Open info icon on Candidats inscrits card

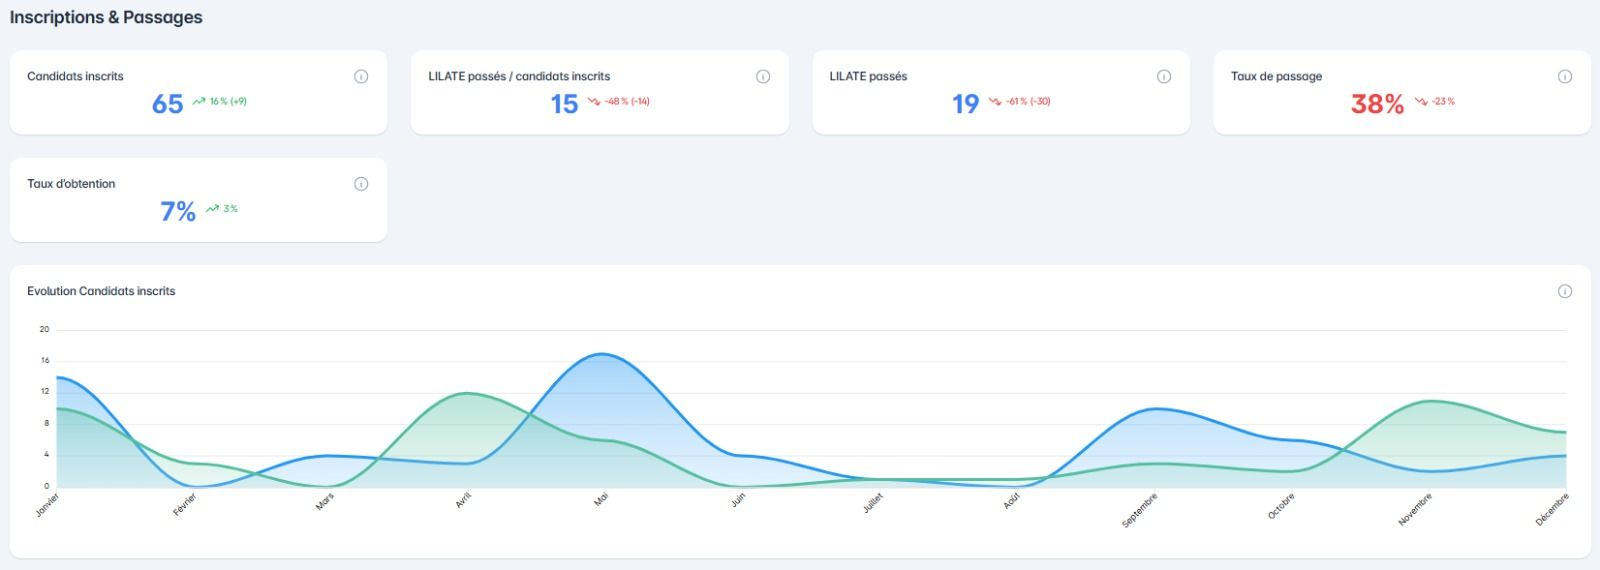pos(361,76)
